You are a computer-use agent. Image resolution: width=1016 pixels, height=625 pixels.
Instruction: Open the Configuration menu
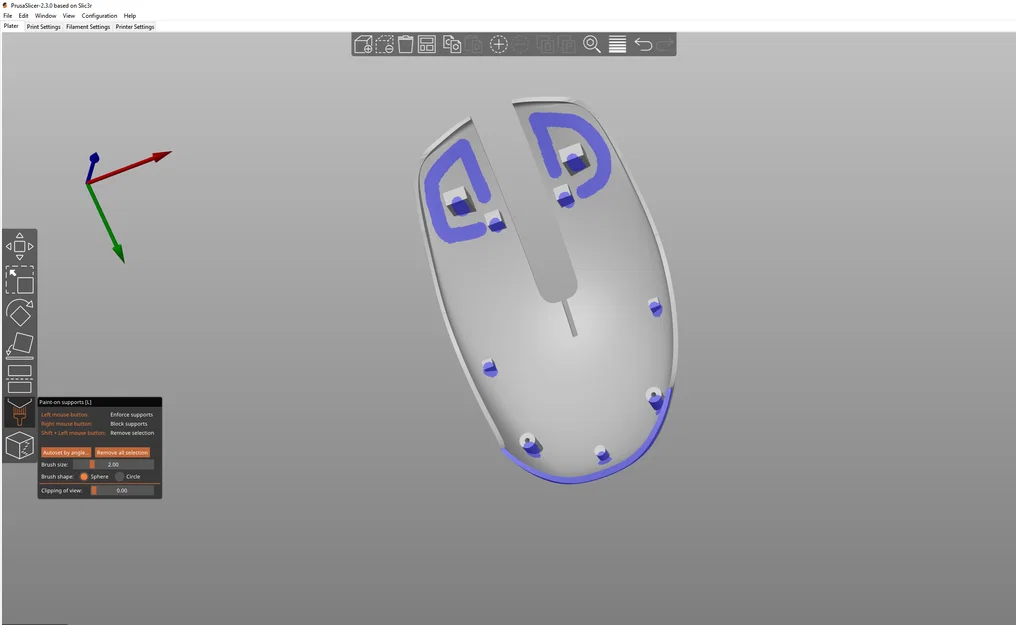(x=99, y=15)
